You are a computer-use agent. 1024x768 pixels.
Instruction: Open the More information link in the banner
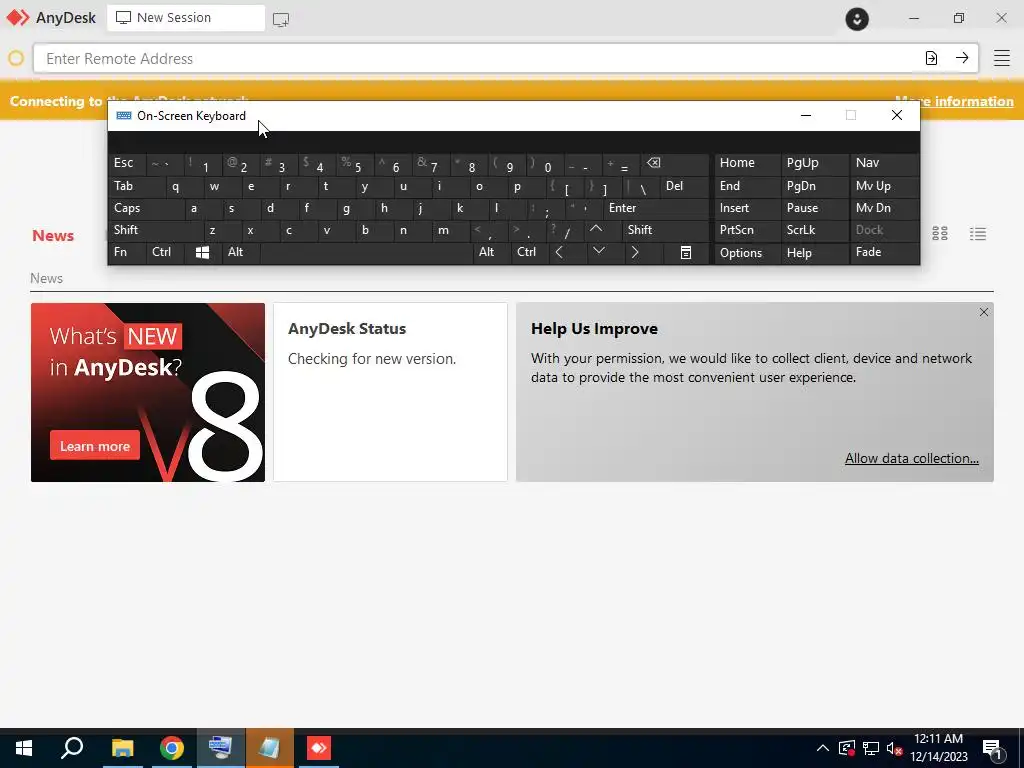click(x=954, y=101)
